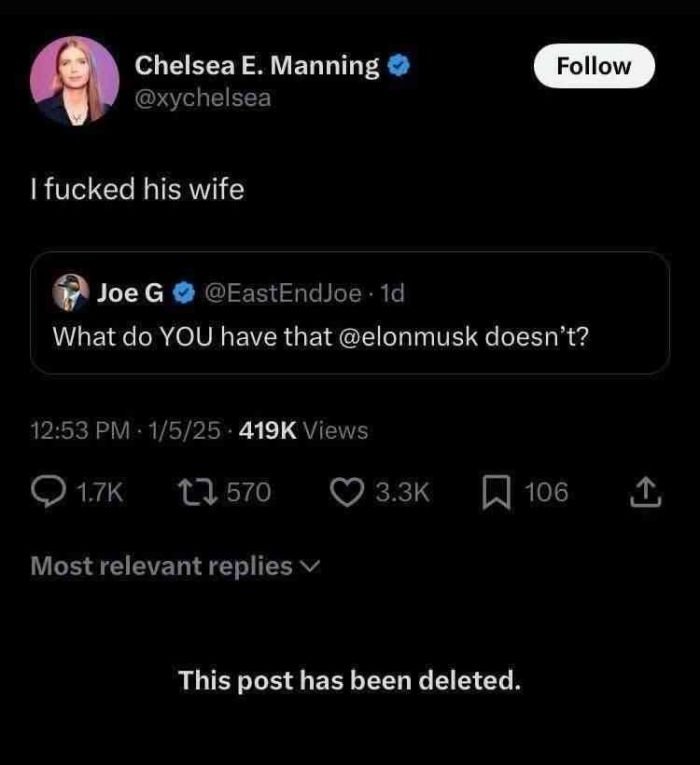Image resolution: width=700 pixels, height=765 pixels.
Task: Like the post with the heart icon
Action: (x=346, y=492)
